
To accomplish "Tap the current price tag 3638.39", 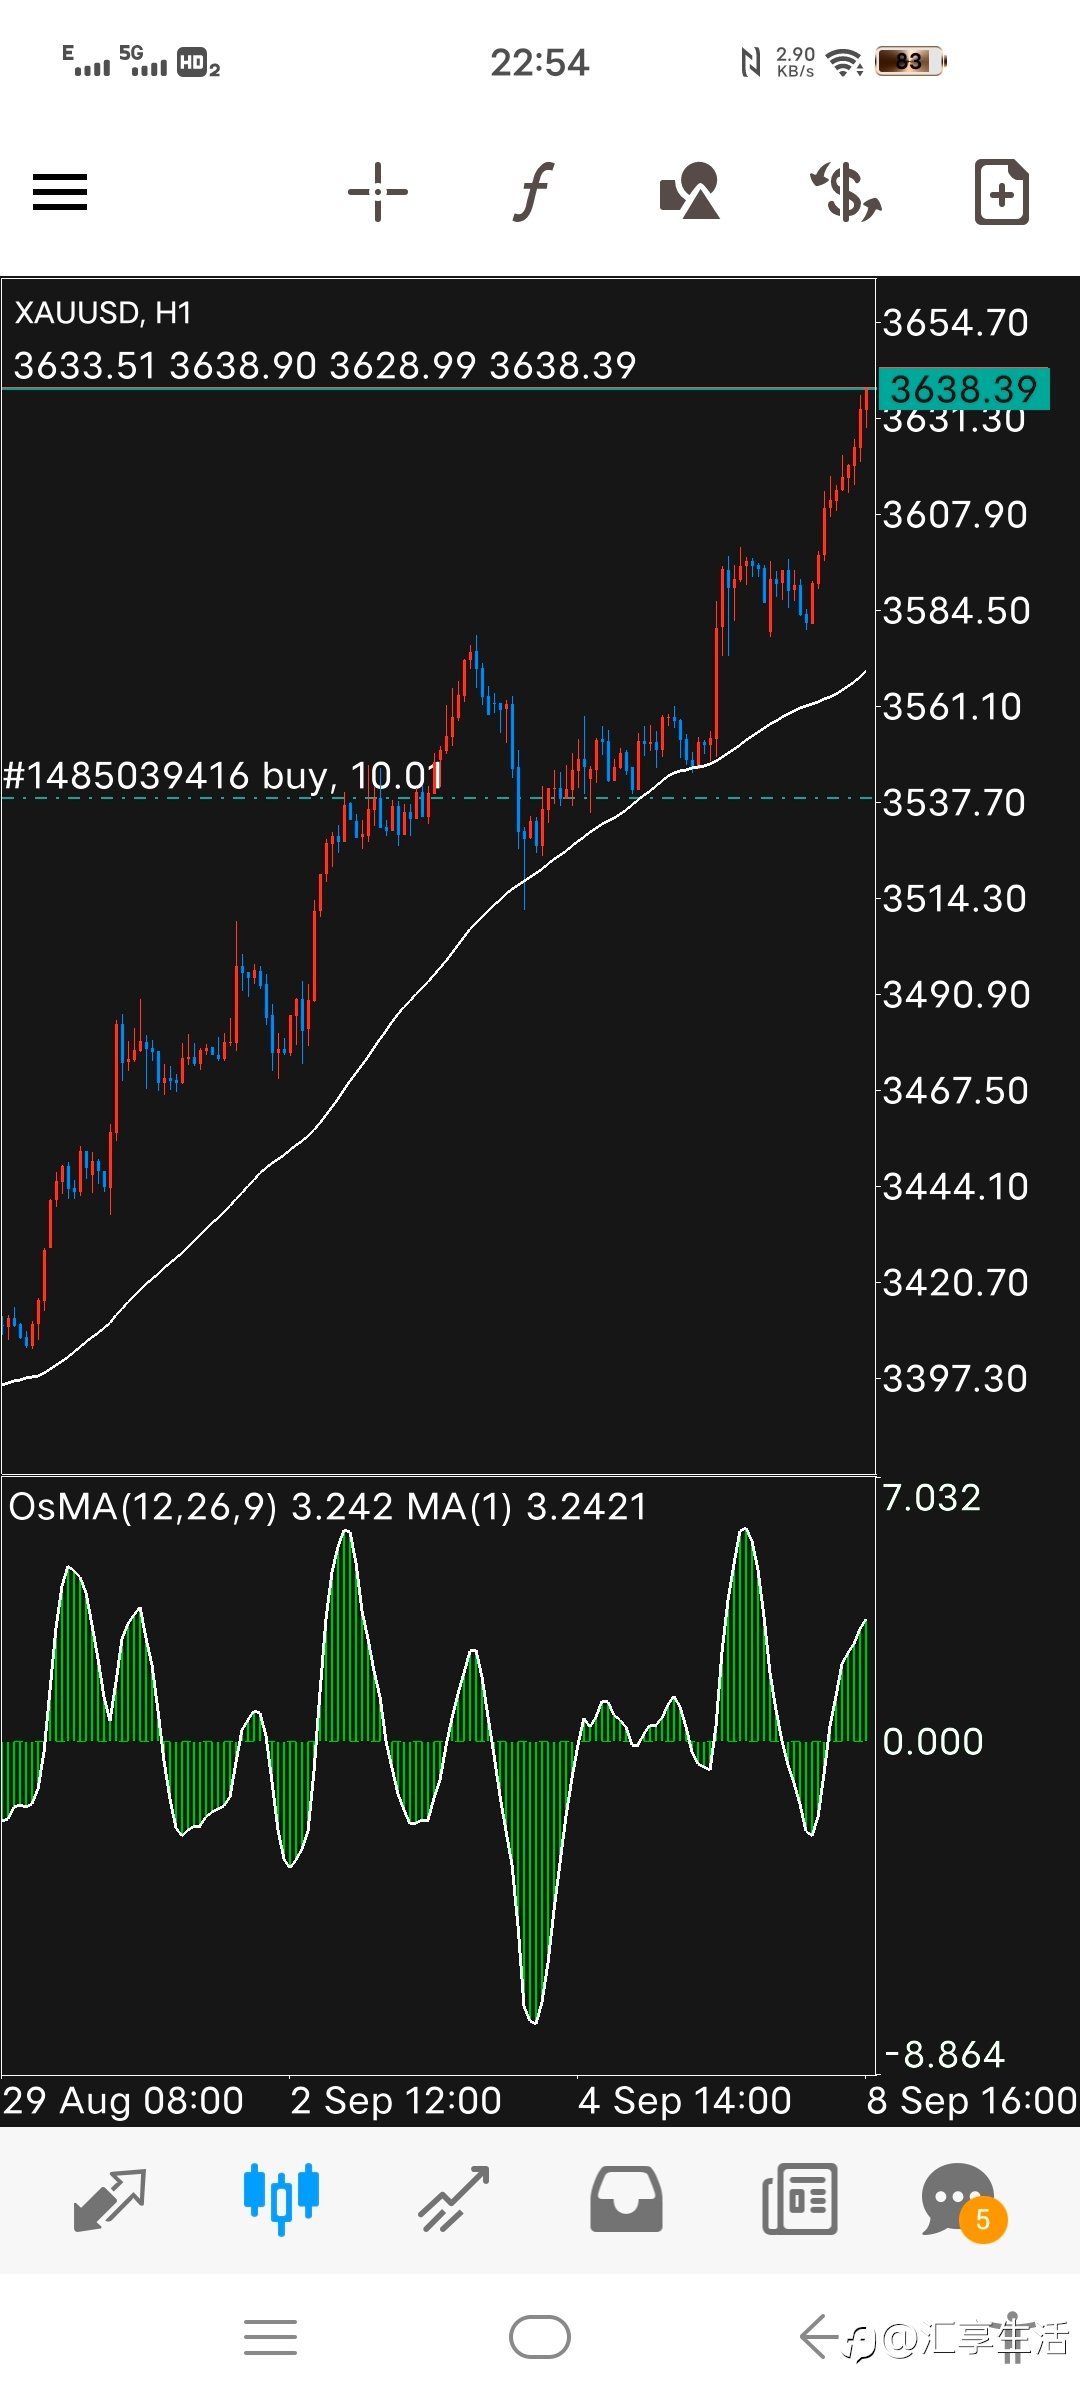I will (x=964, y=389).
